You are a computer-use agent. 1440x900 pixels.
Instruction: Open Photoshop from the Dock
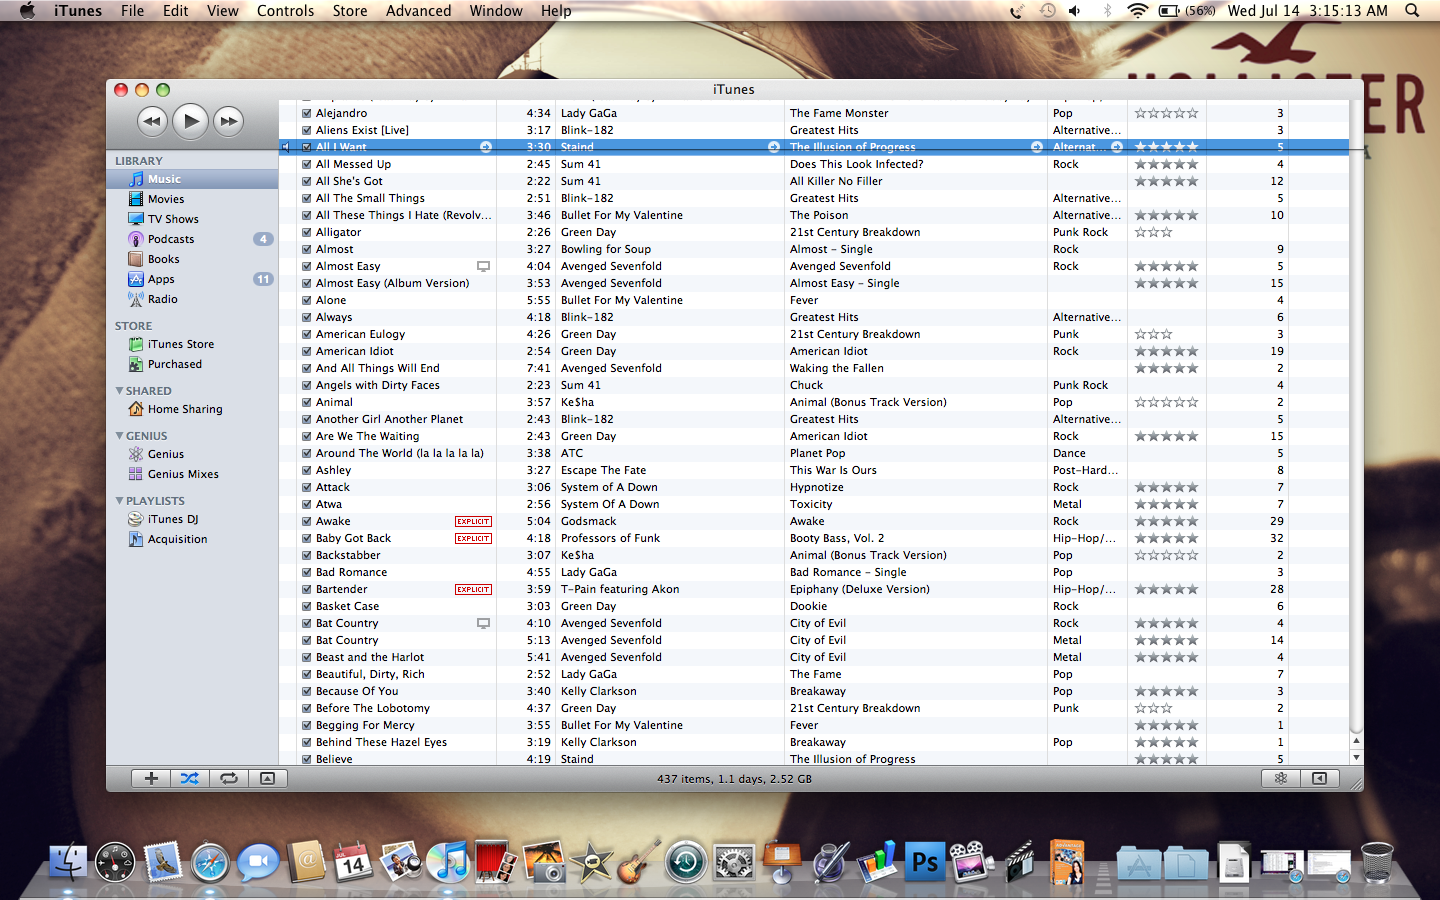pos(925,861)
